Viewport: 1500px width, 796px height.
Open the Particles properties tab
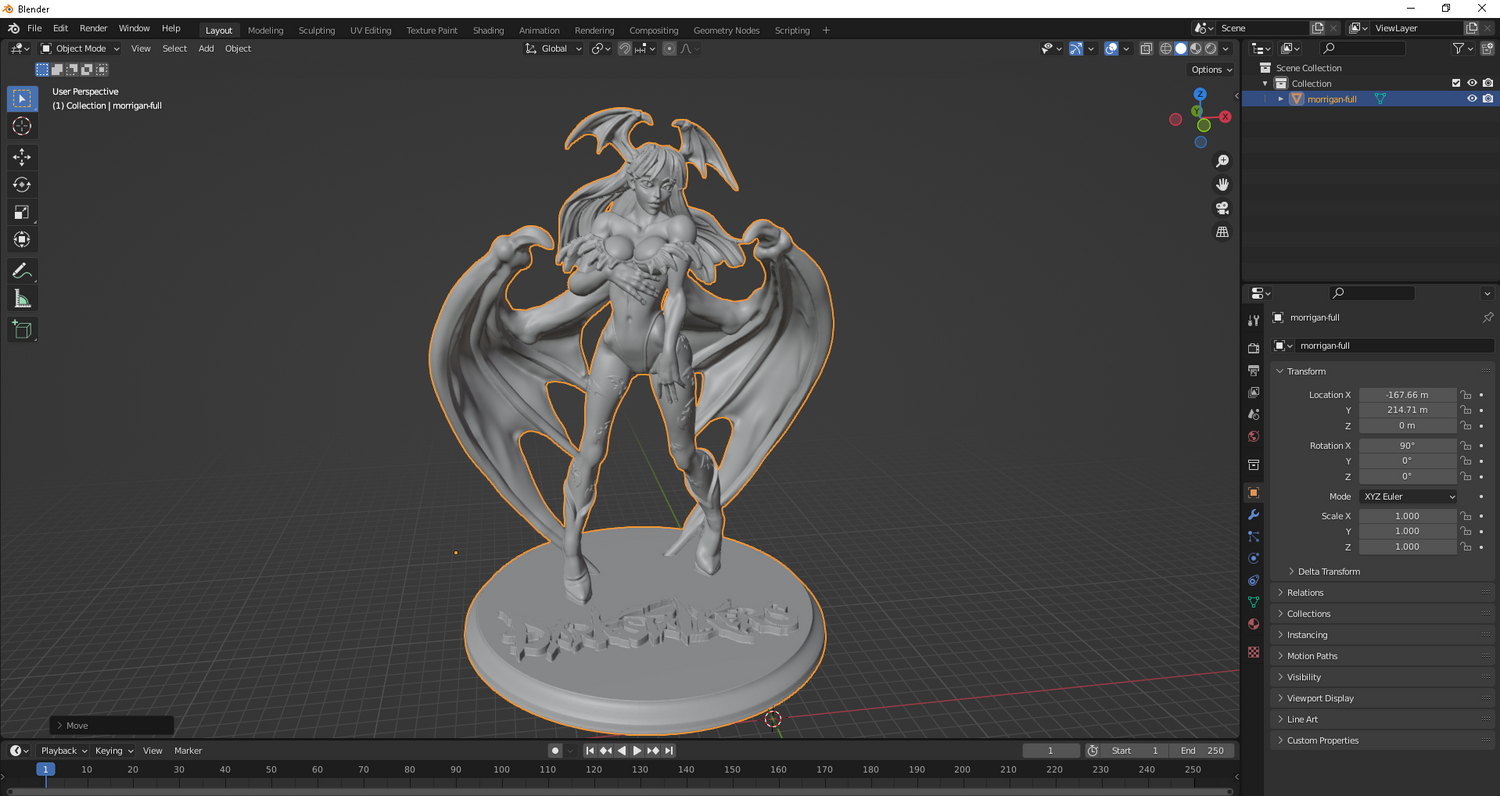pos(1253,536)
